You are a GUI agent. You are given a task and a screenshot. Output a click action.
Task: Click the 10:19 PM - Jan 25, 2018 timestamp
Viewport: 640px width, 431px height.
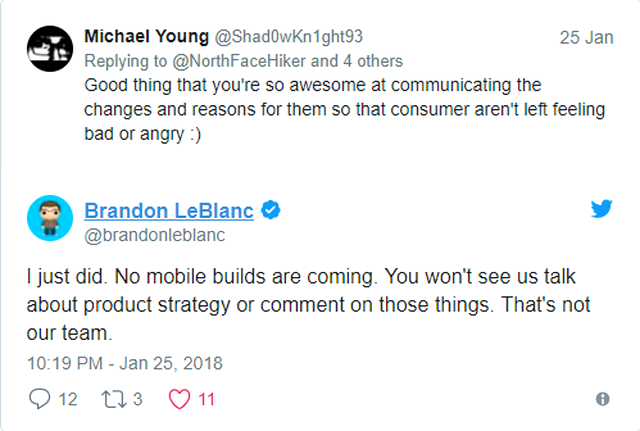(125, 363)
